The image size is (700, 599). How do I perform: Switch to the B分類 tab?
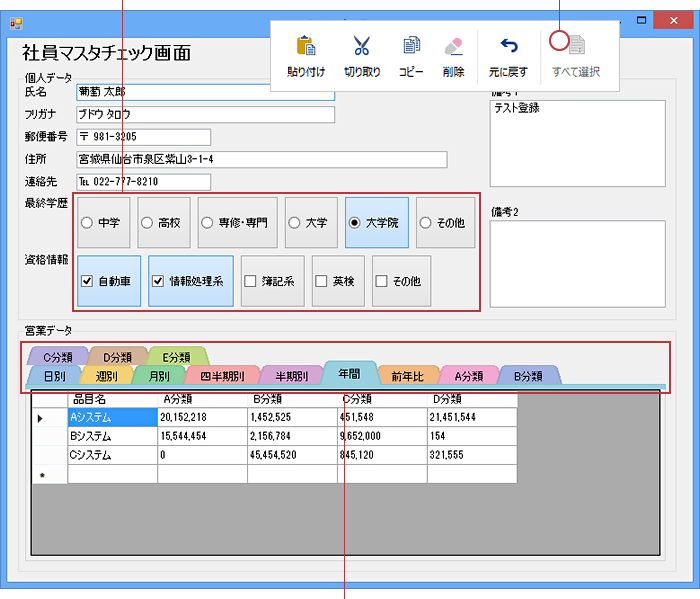529,376
